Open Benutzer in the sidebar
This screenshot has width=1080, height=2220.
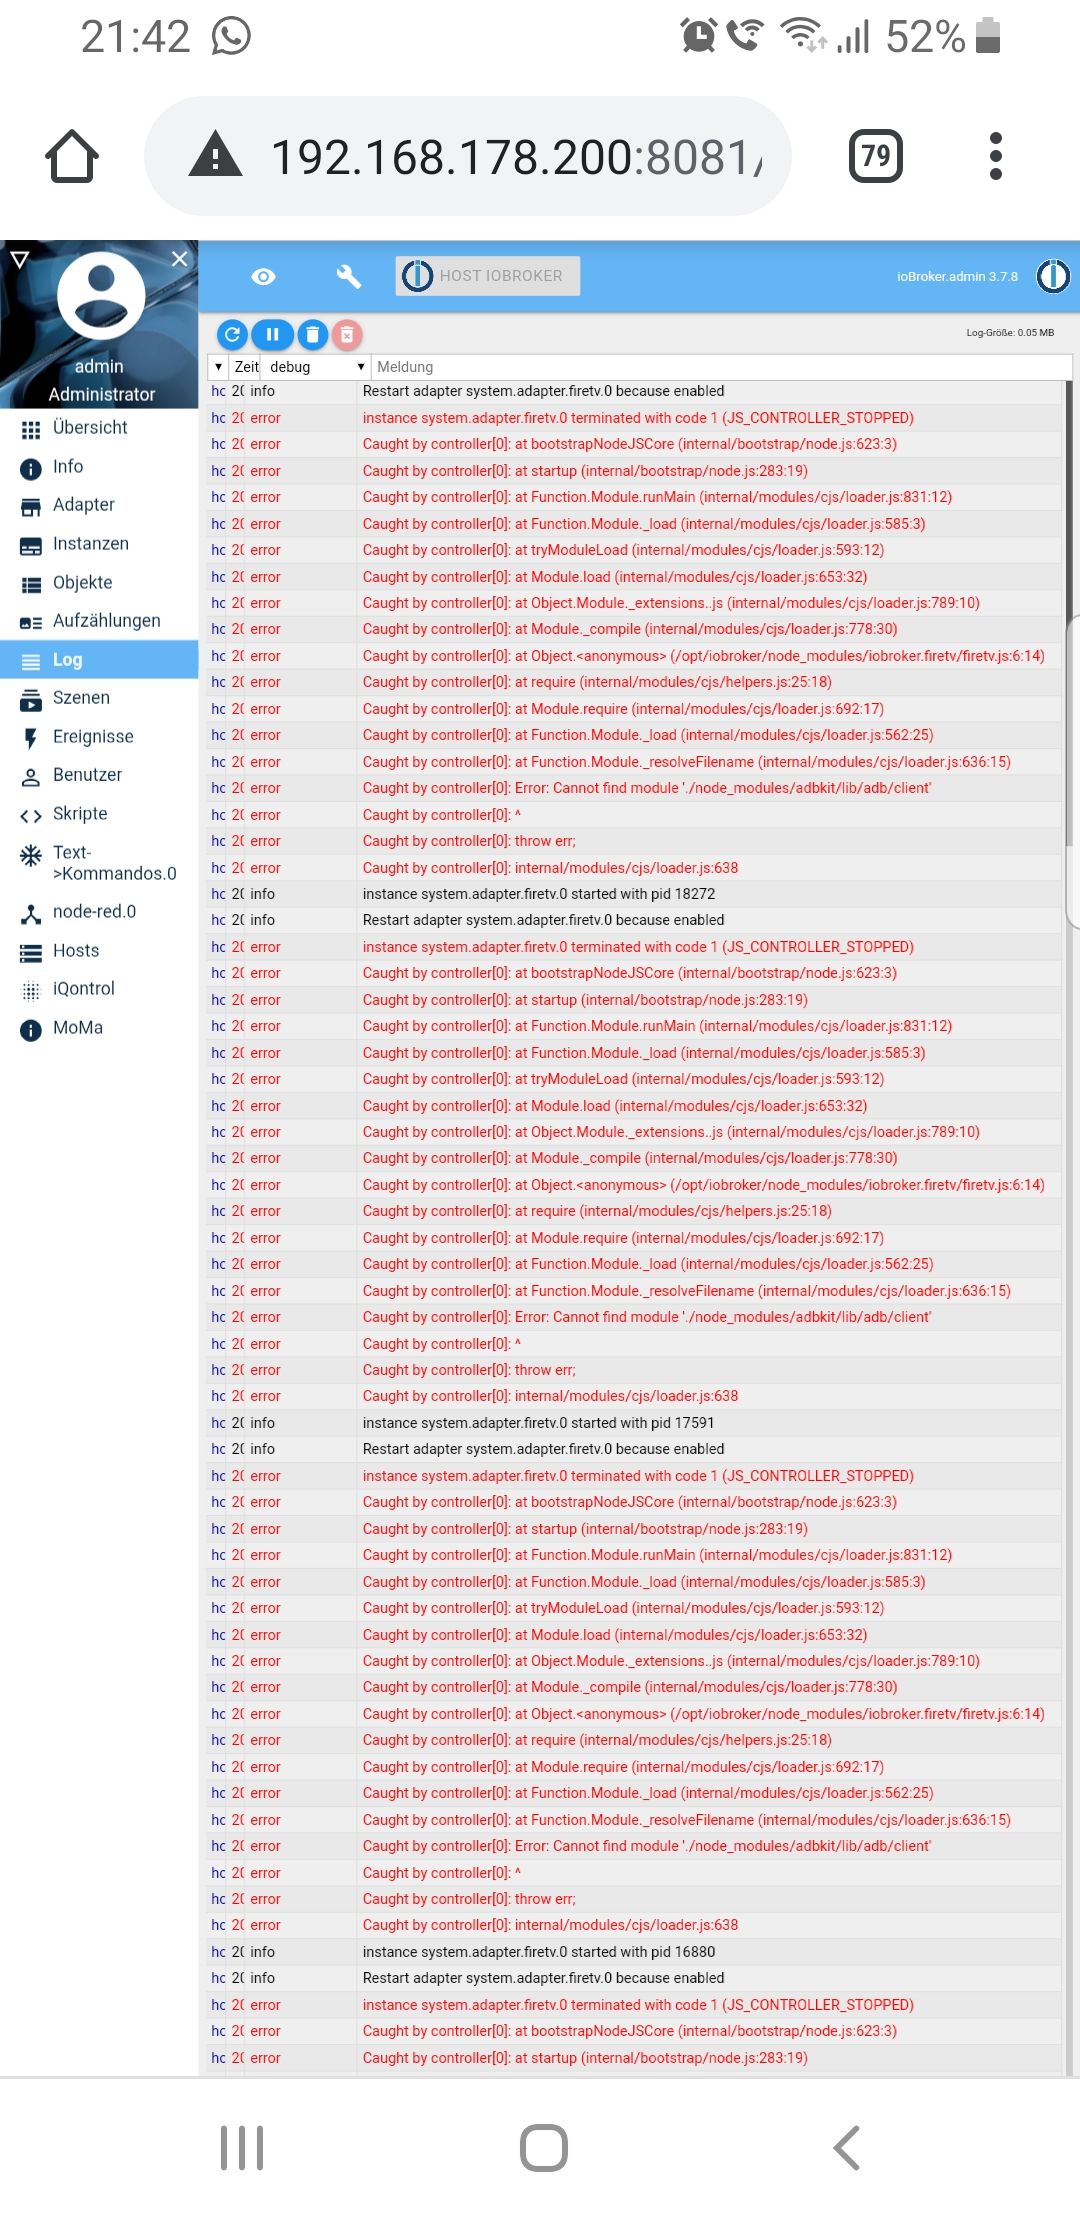[x=99, y=775]
